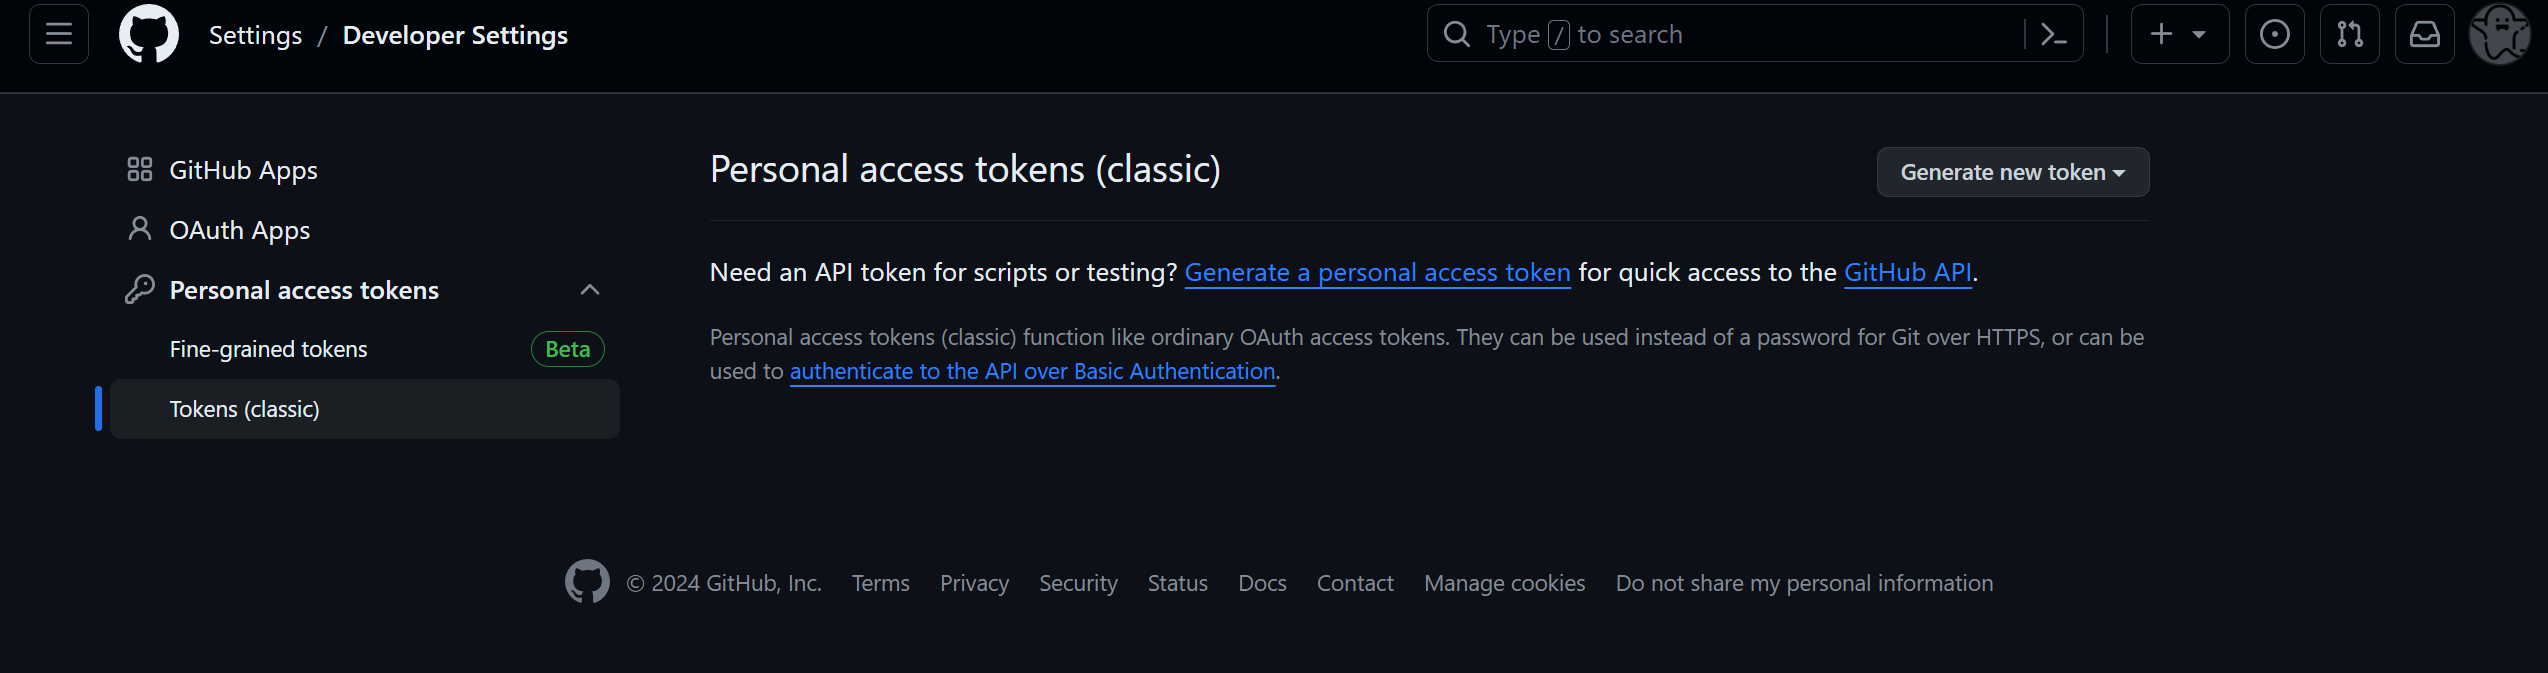The image size is (2548, 673).
Task: Select the Fine-grained tokens Beta badge
Action: click(x=566, y=348)
